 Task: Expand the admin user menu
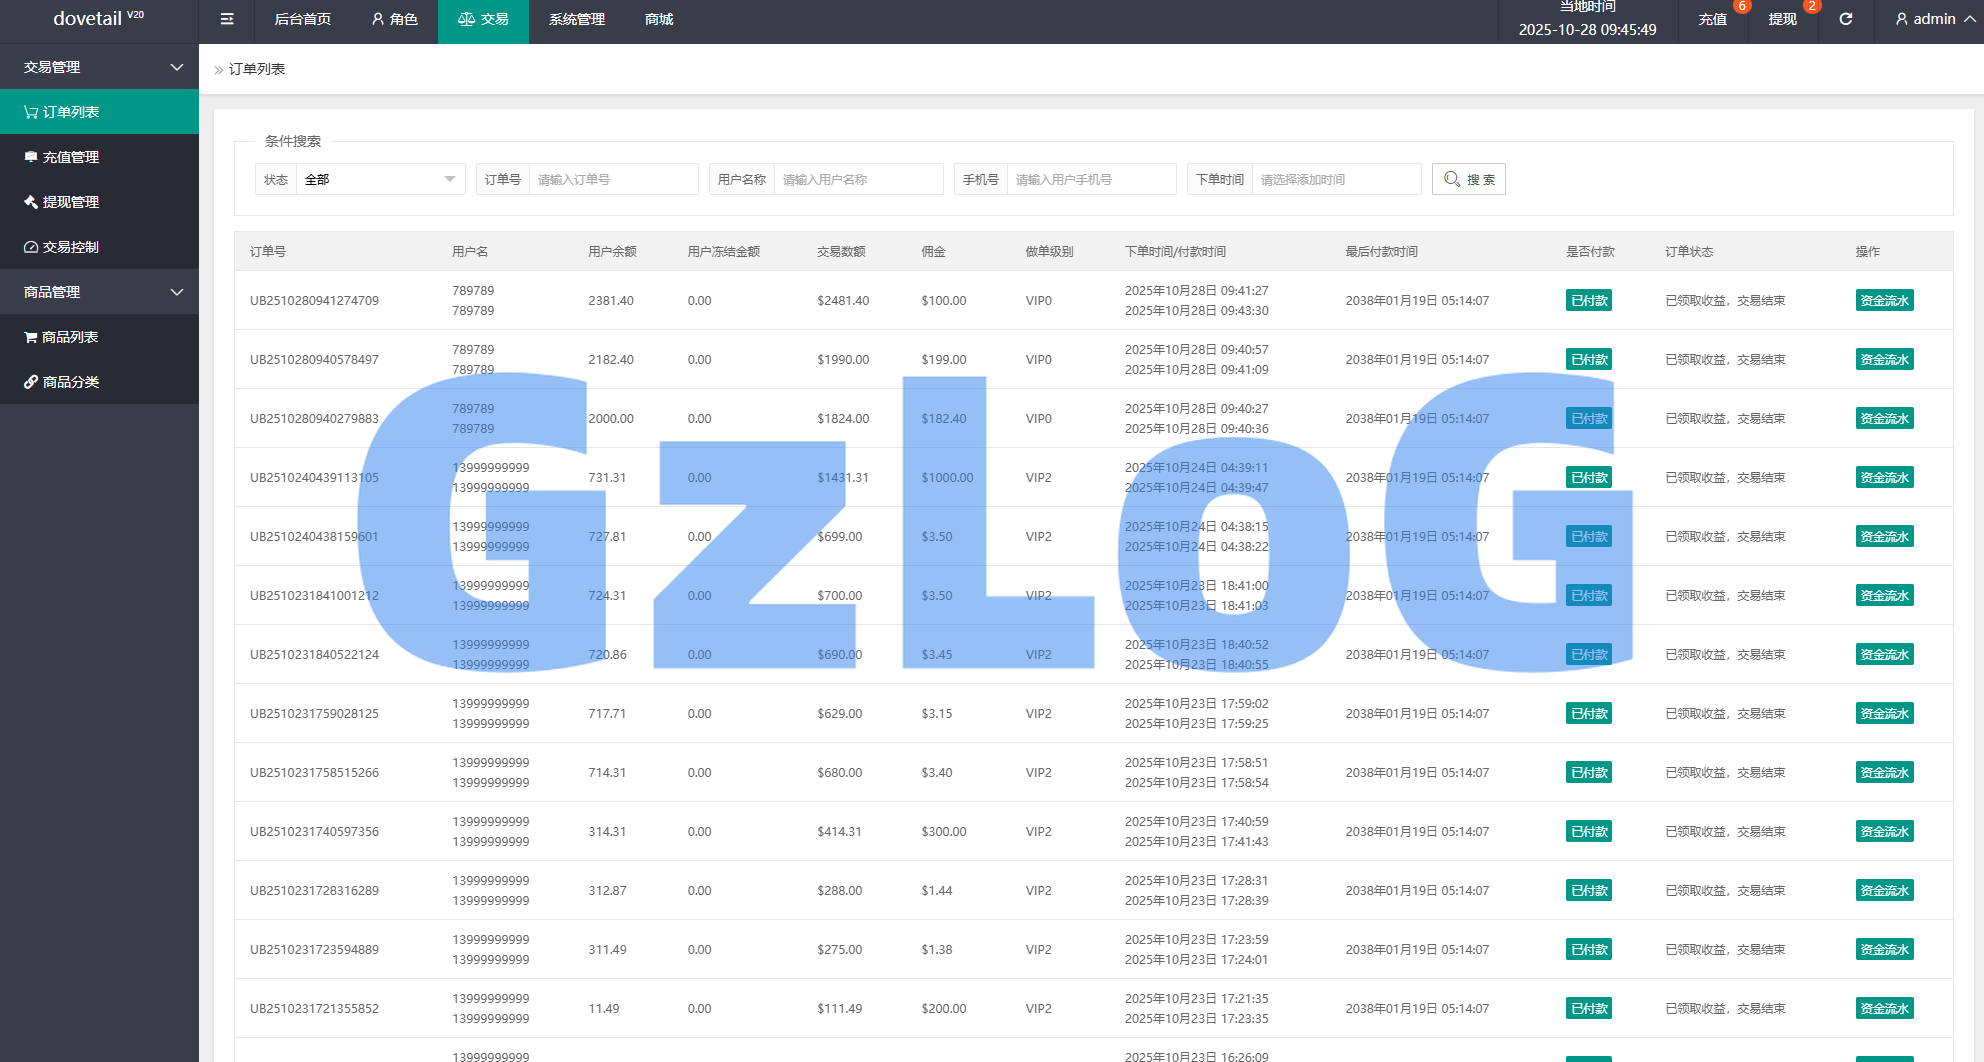coord(1934,19)
